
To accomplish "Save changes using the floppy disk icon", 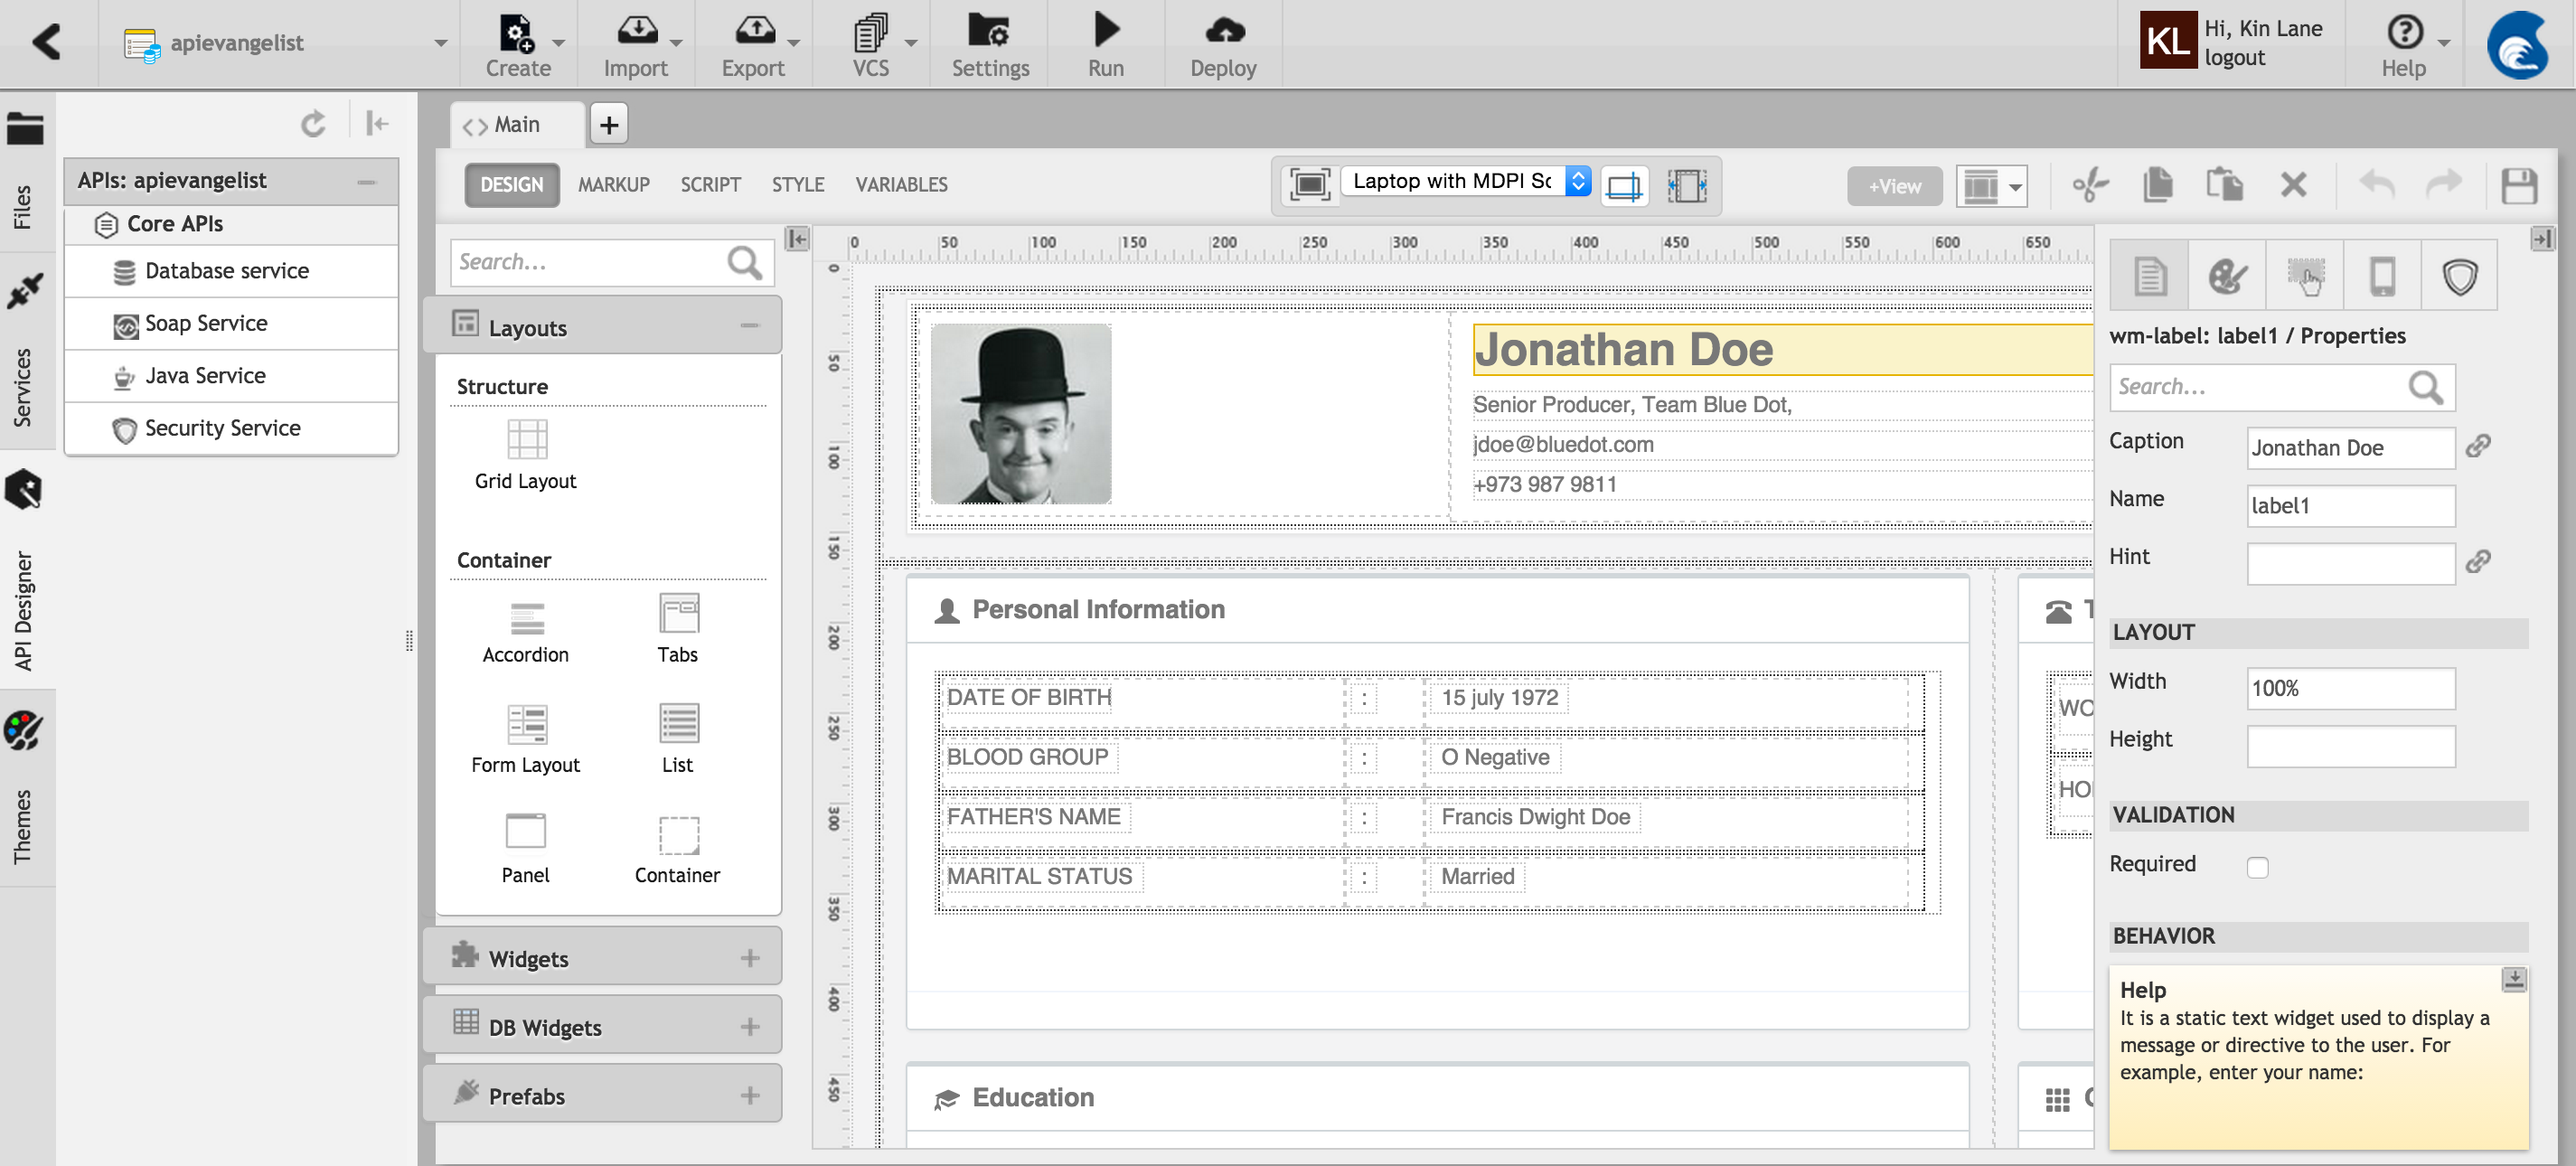I will [x=2521, y=185].
